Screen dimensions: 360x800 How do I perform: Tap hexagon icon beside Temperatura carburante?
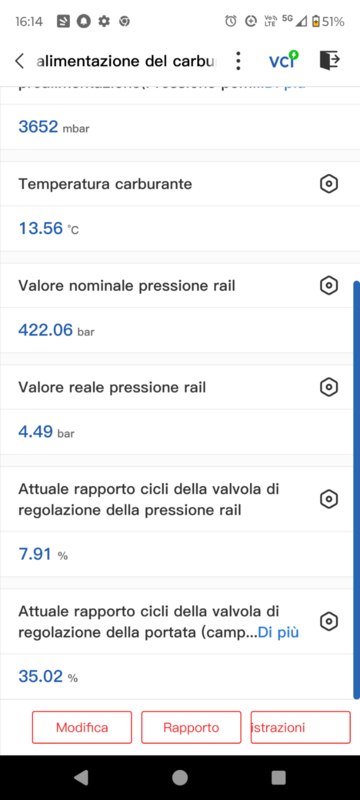tap(329, 183)
